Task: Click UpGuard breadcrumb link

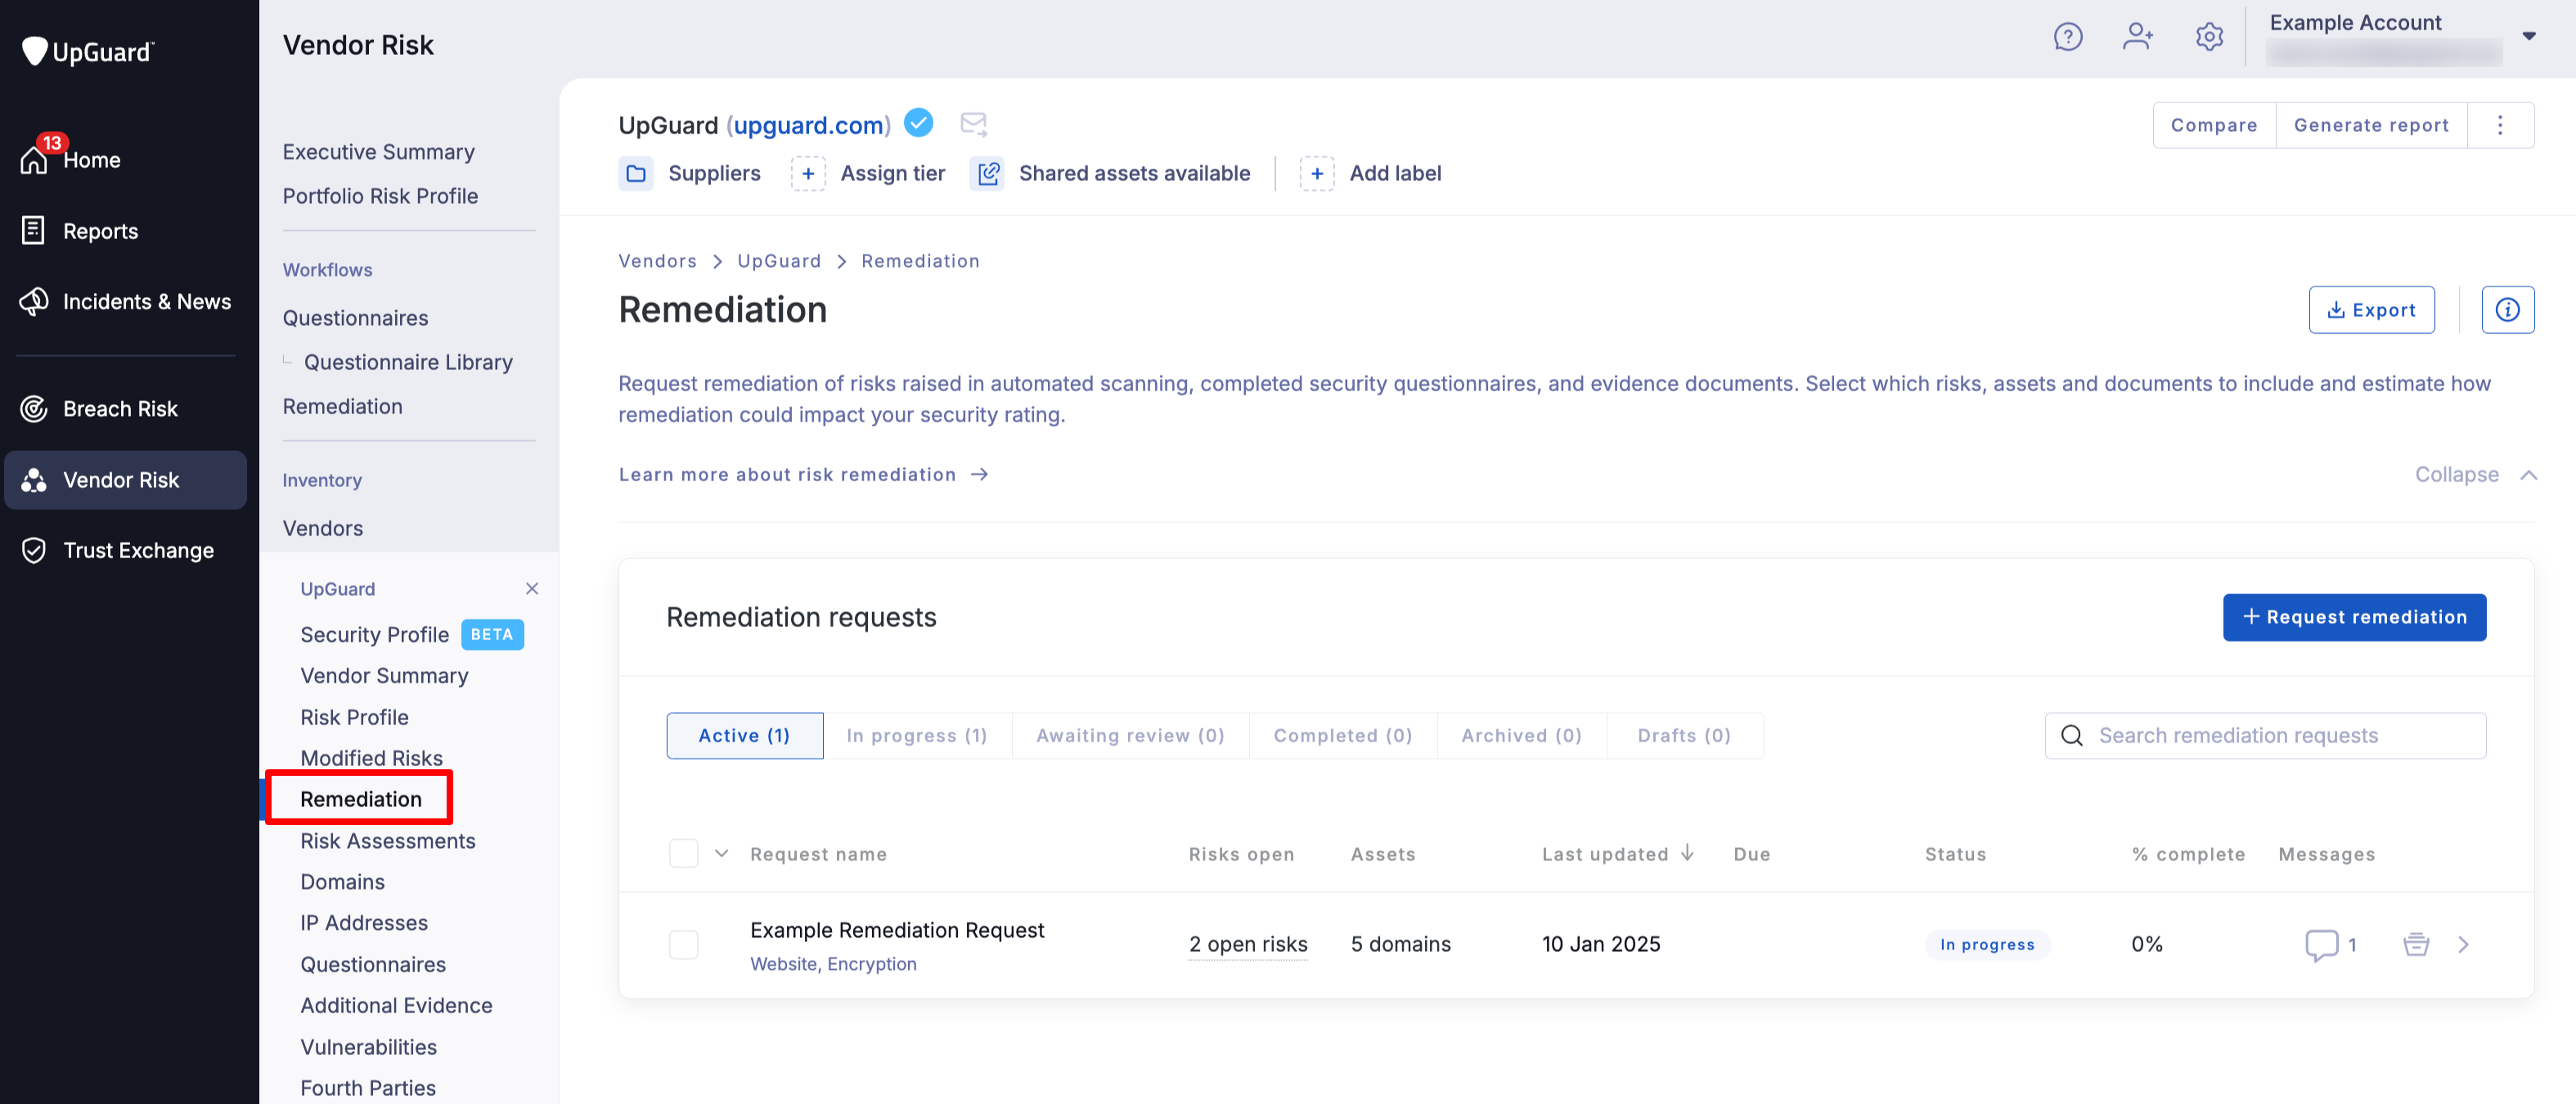Action: point(779,261)
